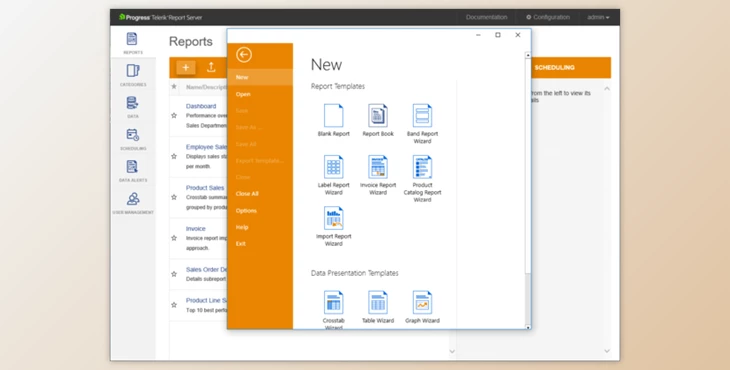Viewport: 730px width, 370px height.
Task: Select Close All in the orange file menu
Action: pyautogui.click(x=260, y=194)
